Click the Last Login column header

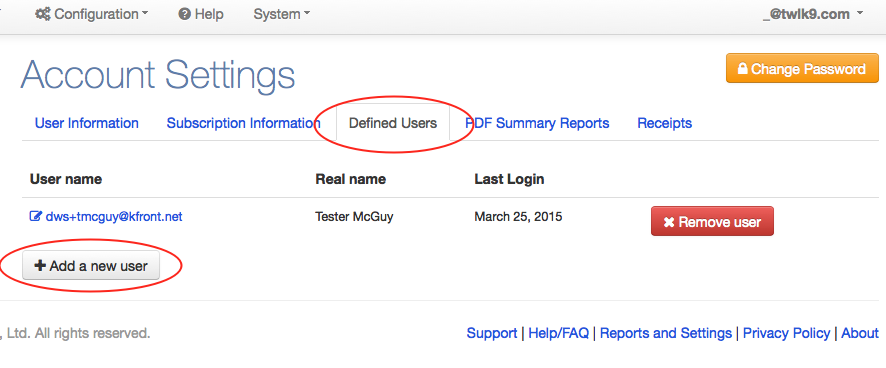509,179
